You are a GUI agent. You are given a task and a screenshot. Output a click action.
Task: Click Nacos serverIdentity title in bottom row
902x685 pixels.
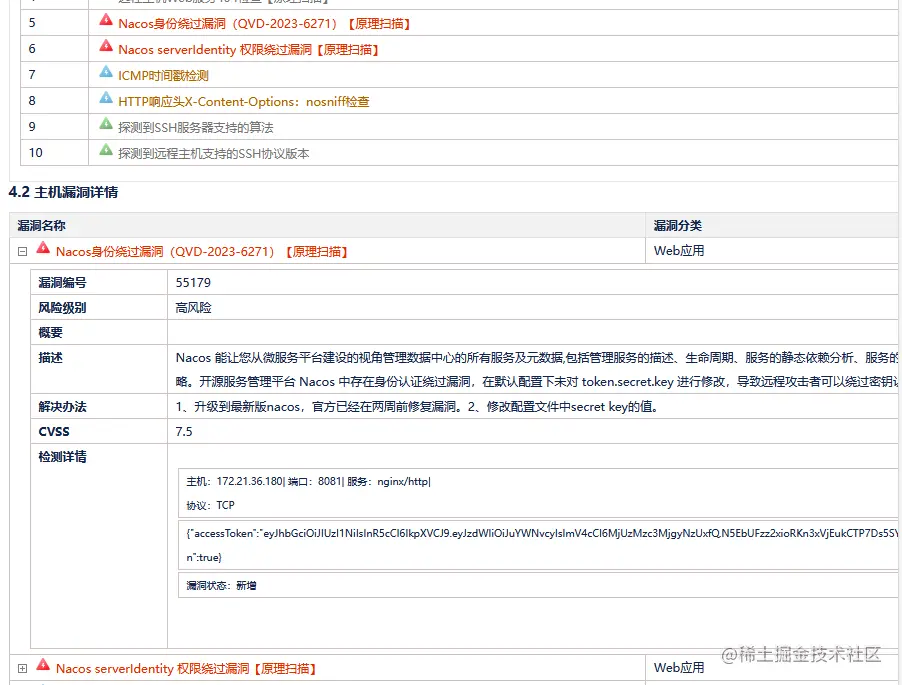click(186, 669)
